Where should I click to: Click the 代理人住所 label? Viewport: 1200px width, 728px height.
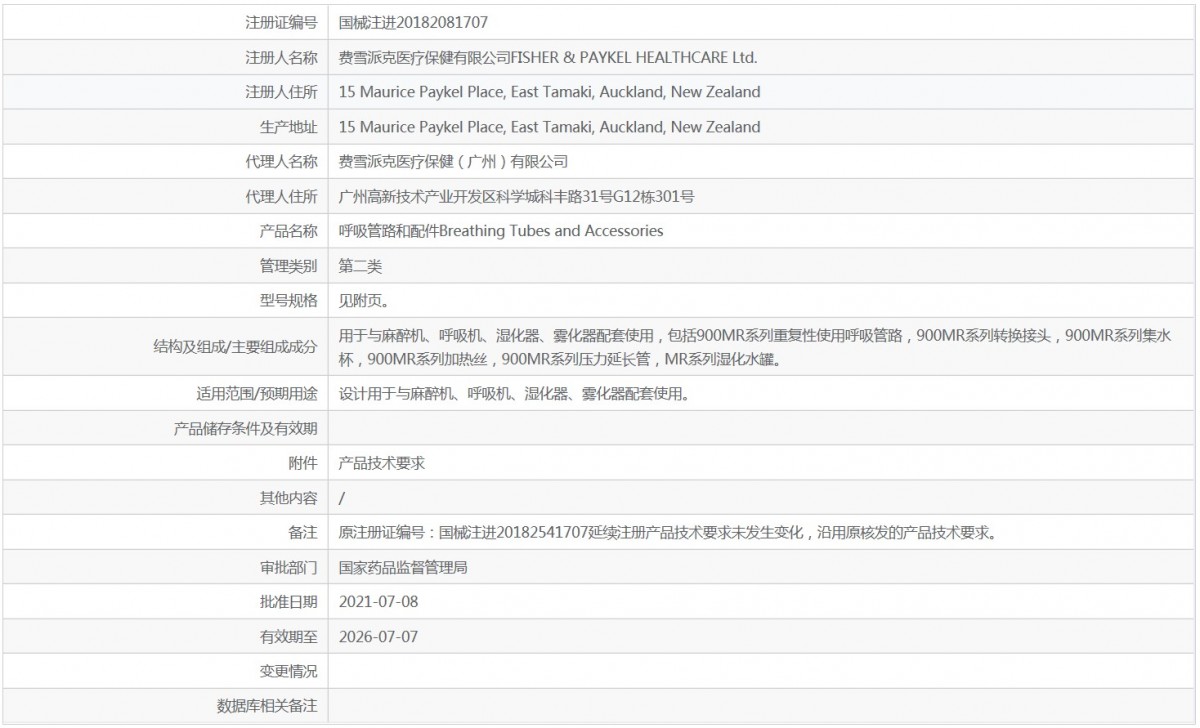coord(281,196)
